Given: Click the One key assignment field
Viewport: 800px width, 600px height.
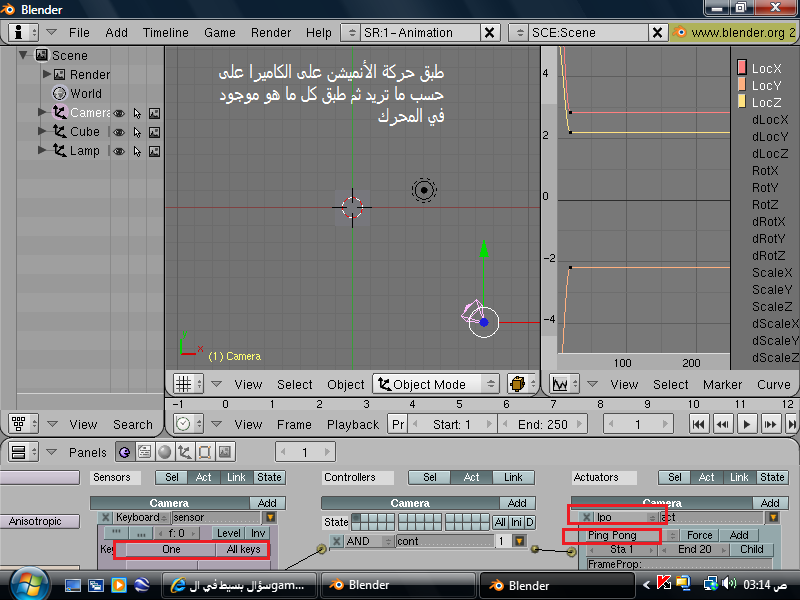Looking at the screenshot, I should [x=171, y=549].
